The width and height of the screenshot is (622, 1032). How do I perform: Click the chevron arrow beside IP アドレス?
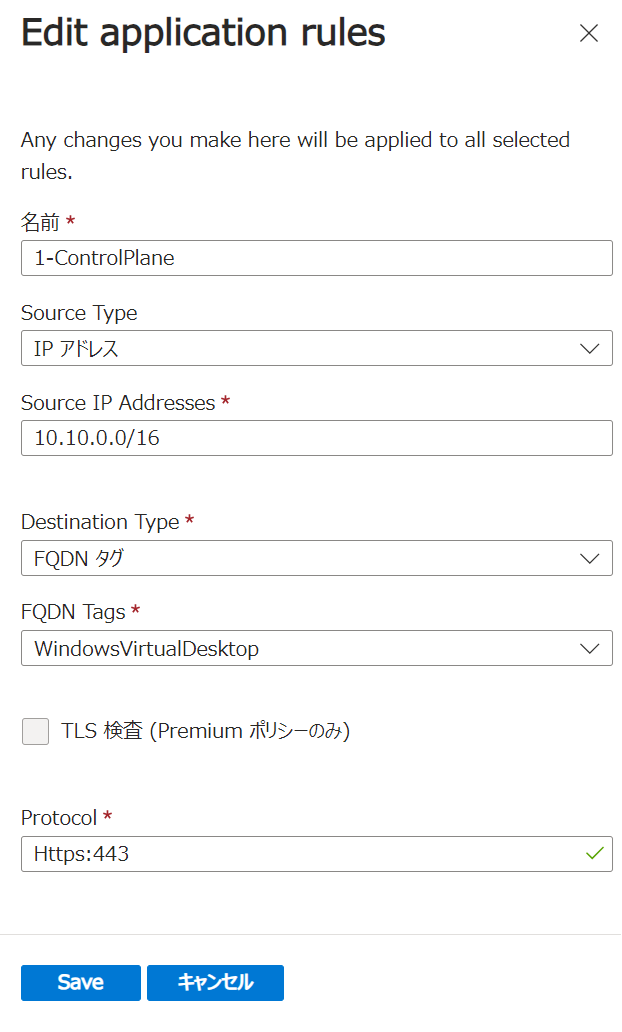(x=590, y=348)
